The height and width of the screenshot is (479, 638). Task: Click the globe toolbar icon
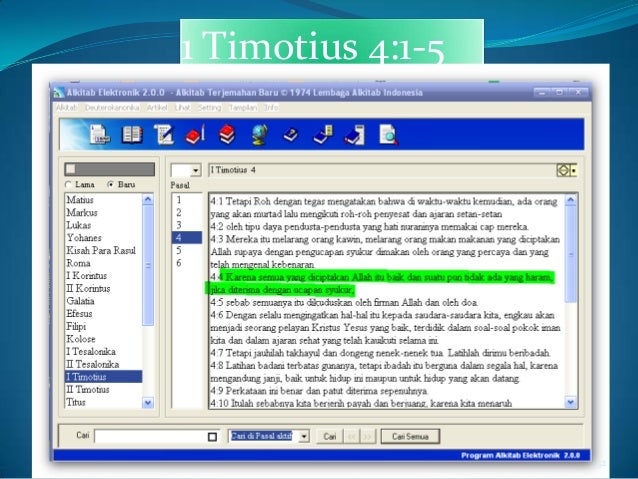pyautogui.click(x=259, y=135)
